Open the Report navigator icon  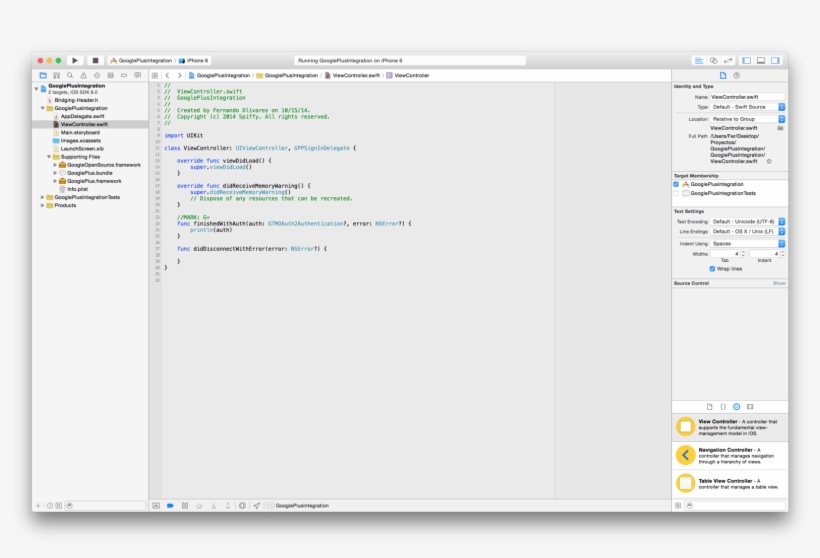138,75
